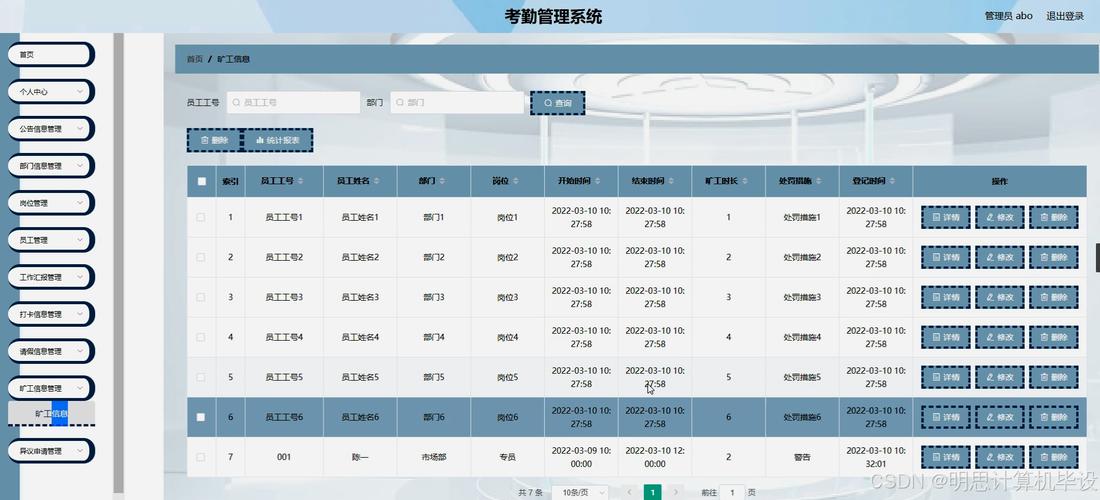The image size is (1100, 500).
Task: Check the checkbox for row 3
Action: pos(201,297)
